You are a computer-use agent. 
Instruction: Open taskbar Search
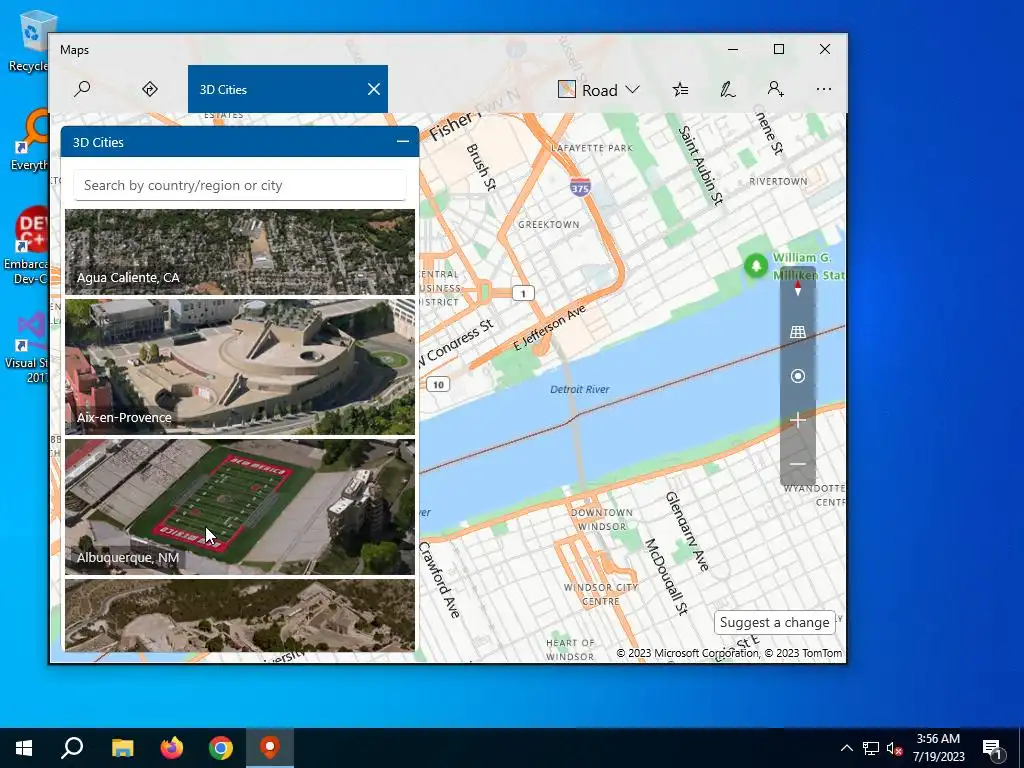coord(72,748)
